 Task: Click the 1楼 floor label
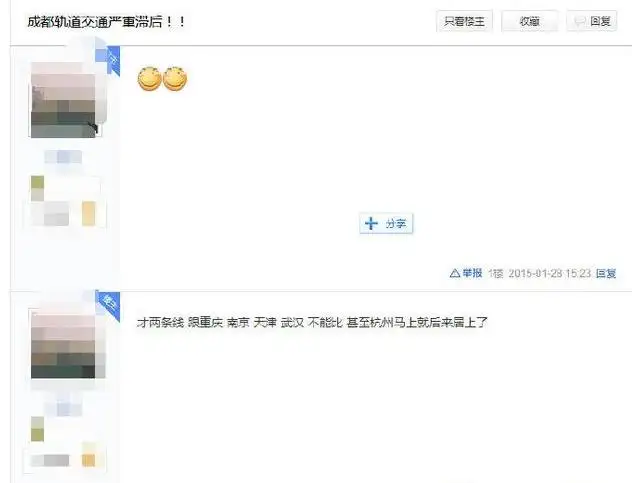[x=496, y=273]
